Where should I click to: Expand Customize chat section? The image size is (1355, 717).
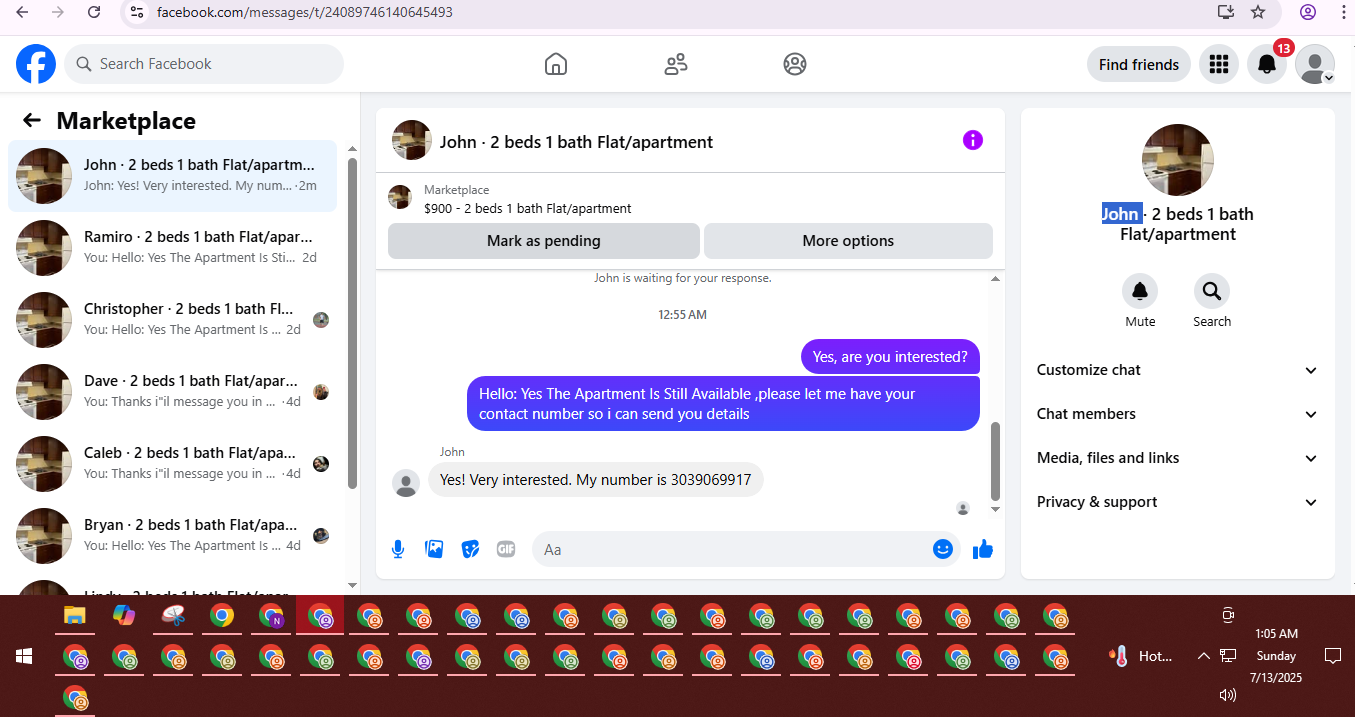point(1178,370)
